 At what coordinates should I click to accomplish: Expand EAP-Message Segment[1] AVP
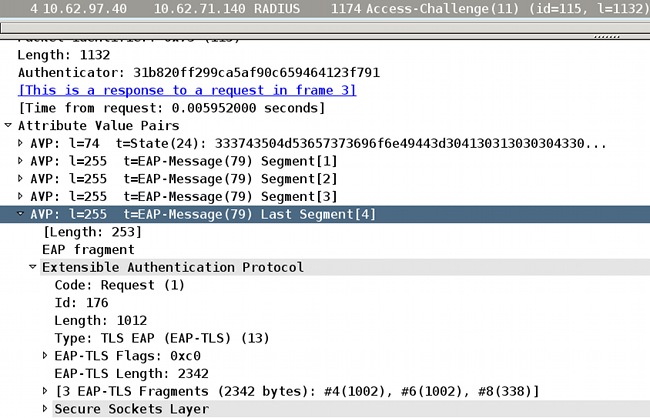coord(21,161)
